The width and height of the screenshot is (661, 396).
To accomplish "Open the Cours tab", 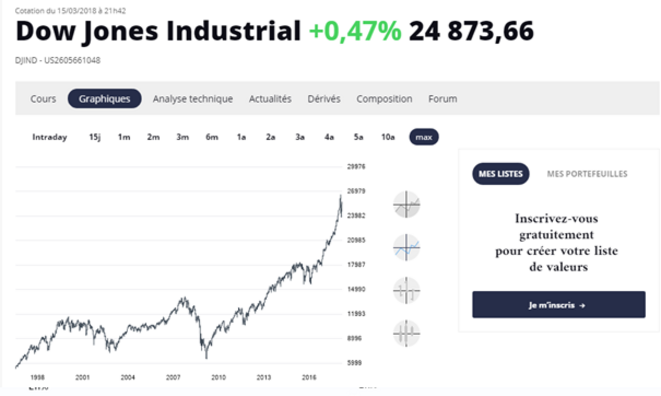I will tap(43, 99).
